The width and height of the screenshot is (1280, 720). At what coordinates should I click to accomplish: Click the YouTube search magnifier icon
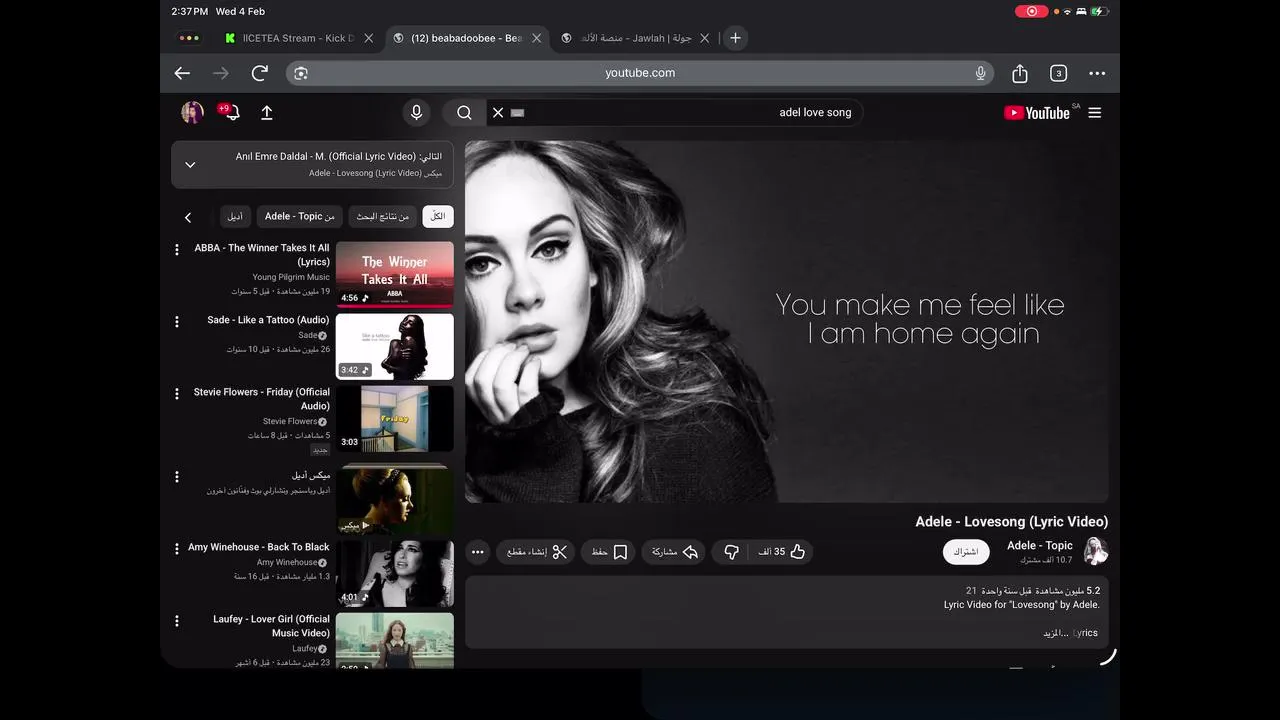pyautogui.click(x=464, y=112)
